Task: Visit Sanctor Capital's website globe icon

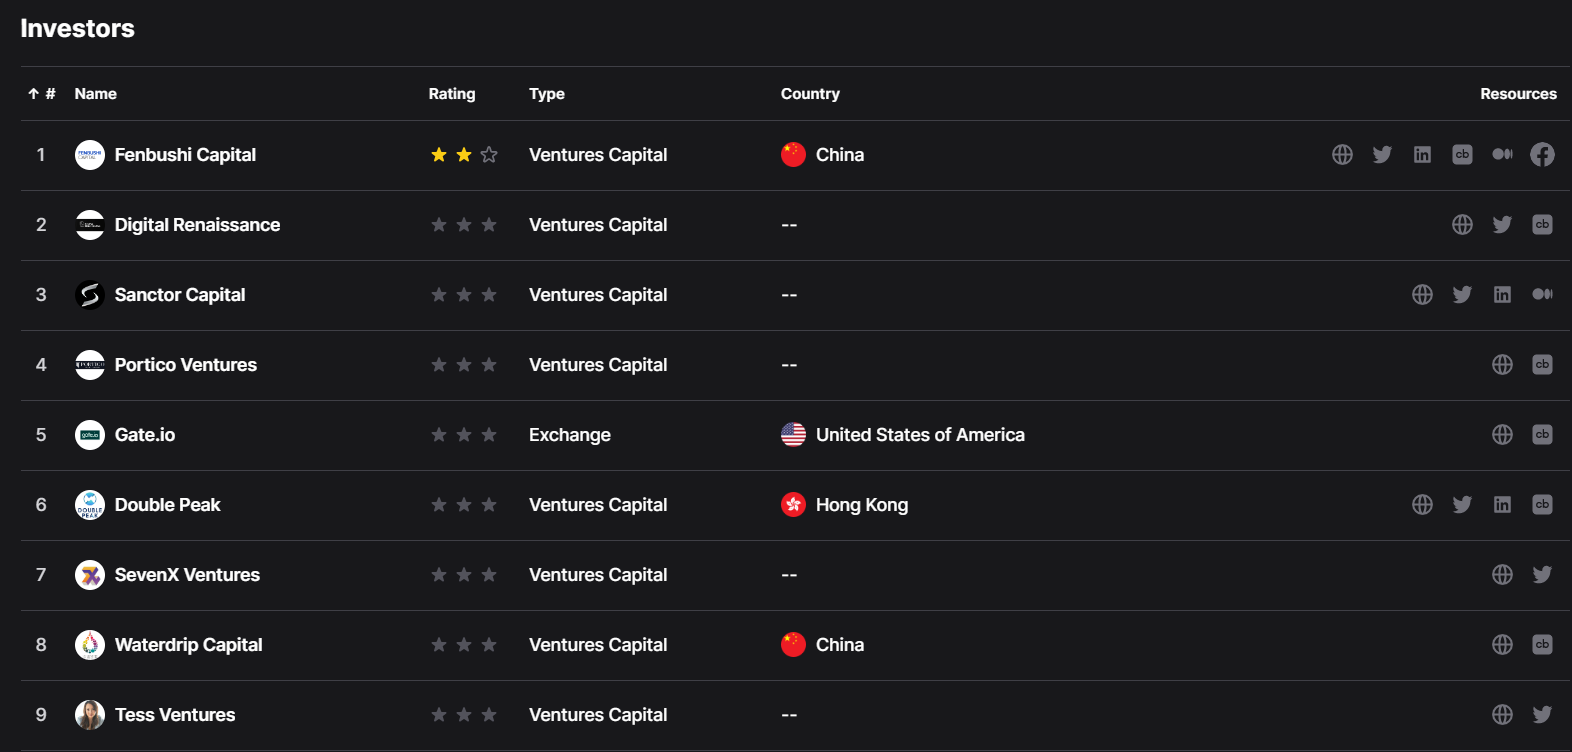Action: (1422, 295)
